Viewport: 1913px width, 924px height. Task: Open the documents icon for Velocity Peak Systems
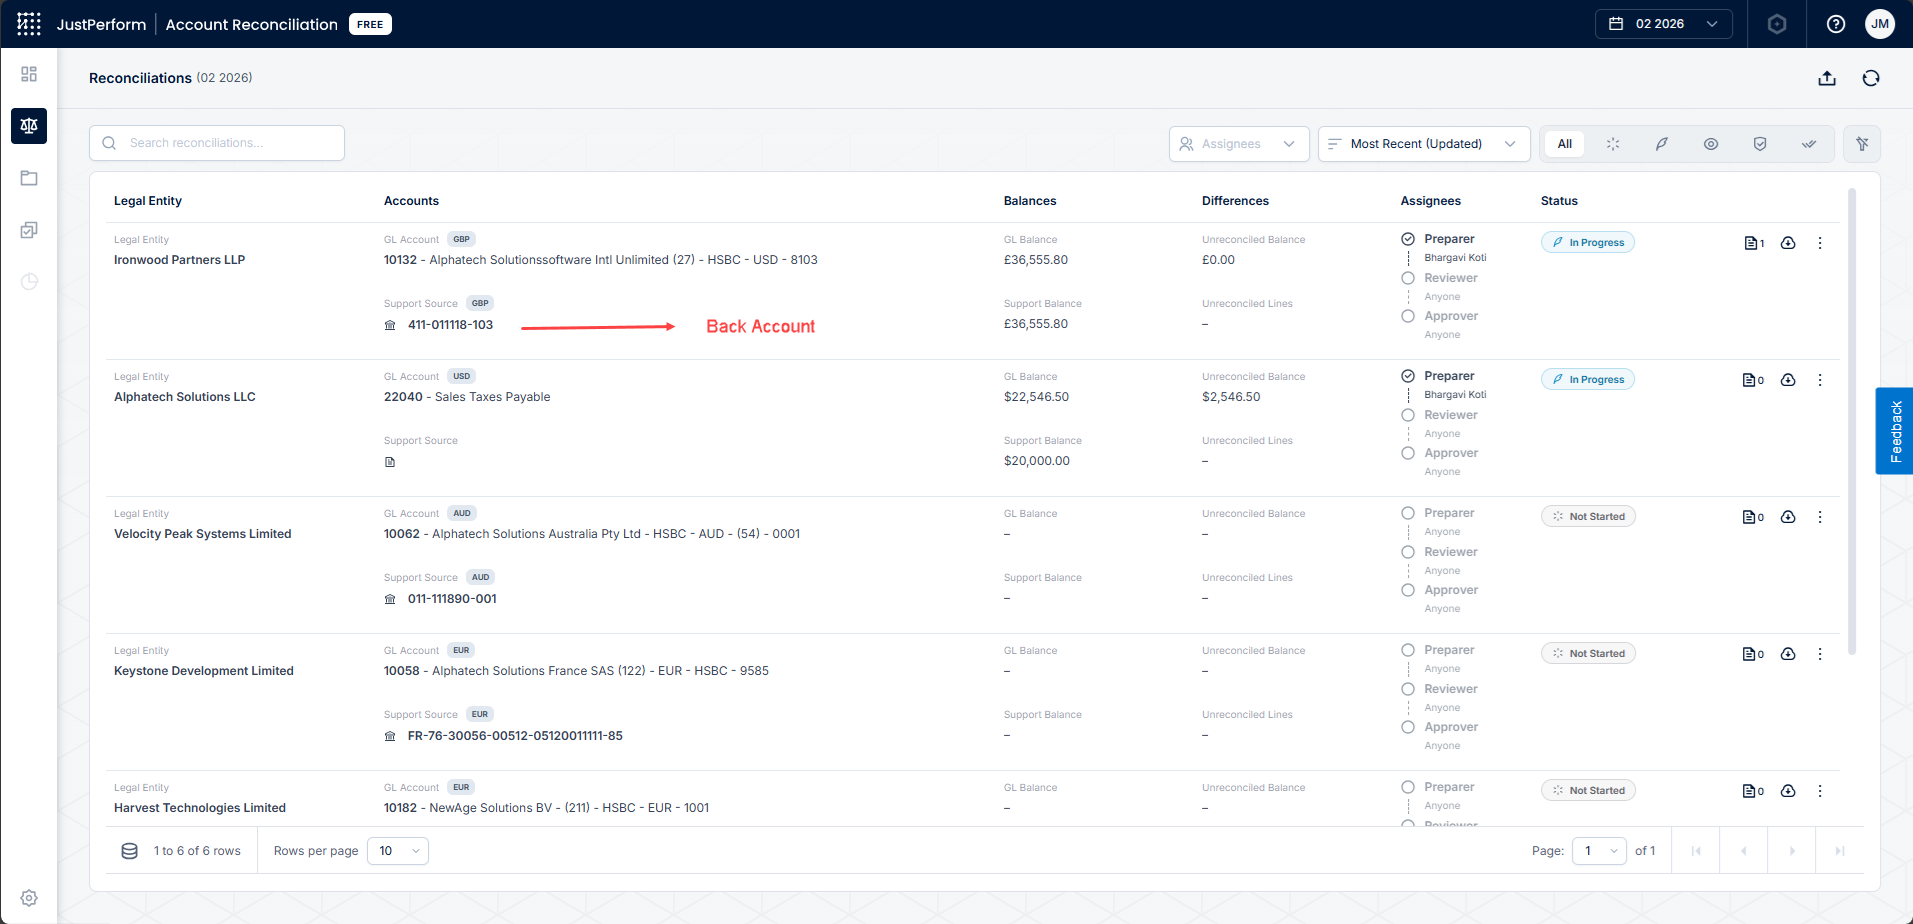pyautogui.click(x=1753, y=517)
